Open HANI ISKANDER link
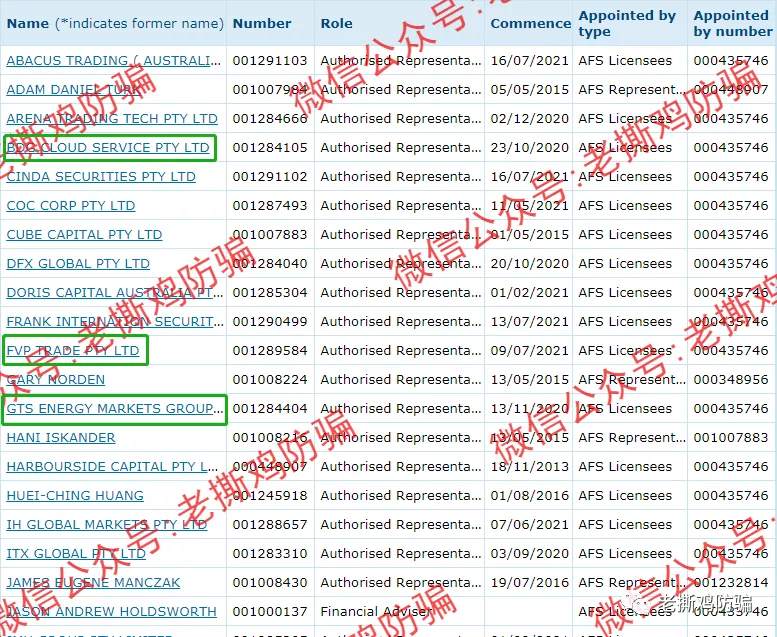 pyautogui.click(x=61, y=438)
